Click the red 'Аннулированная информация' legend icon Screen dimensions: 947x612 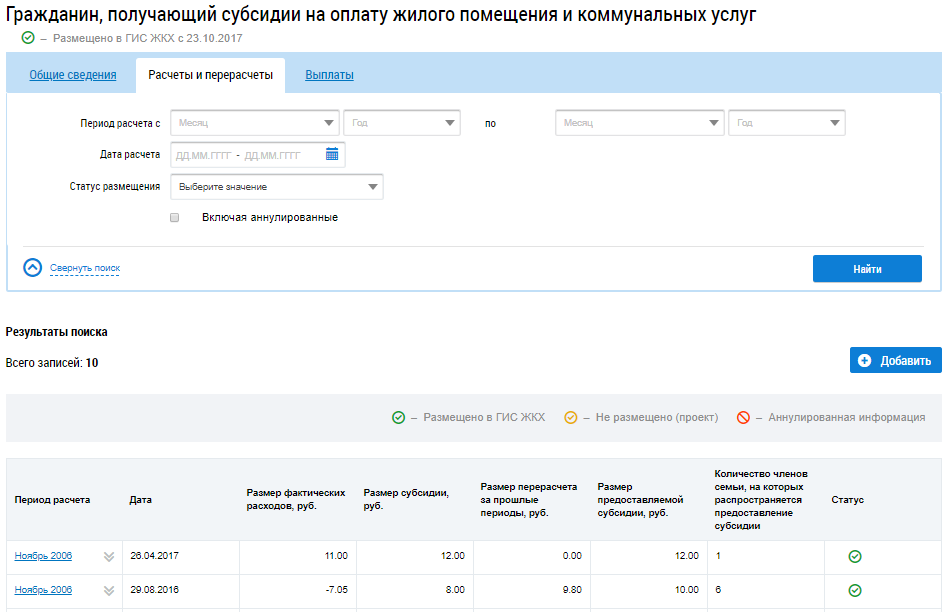743,418
